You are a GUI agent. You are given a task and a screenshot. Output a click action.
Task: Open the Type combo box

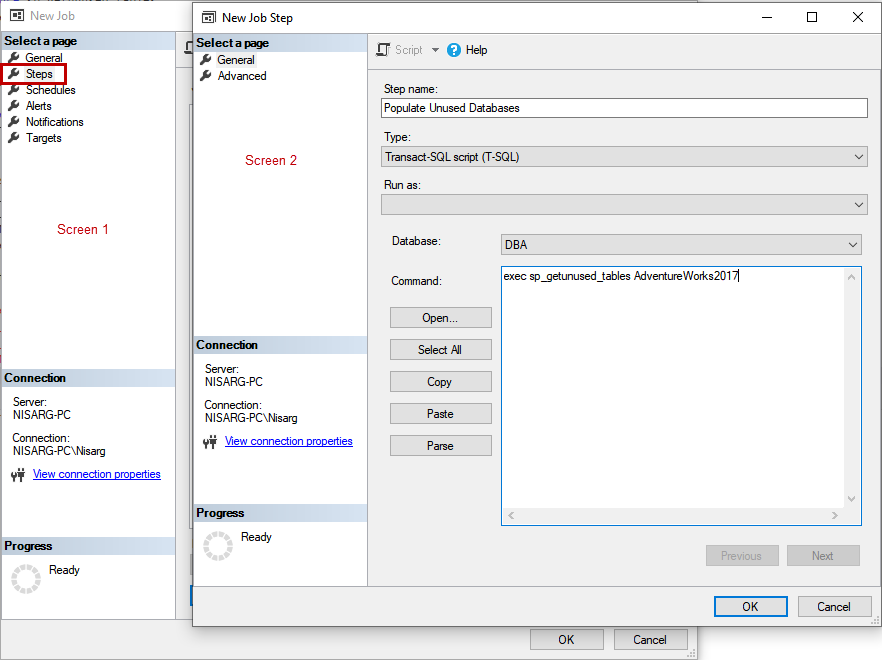624,157
